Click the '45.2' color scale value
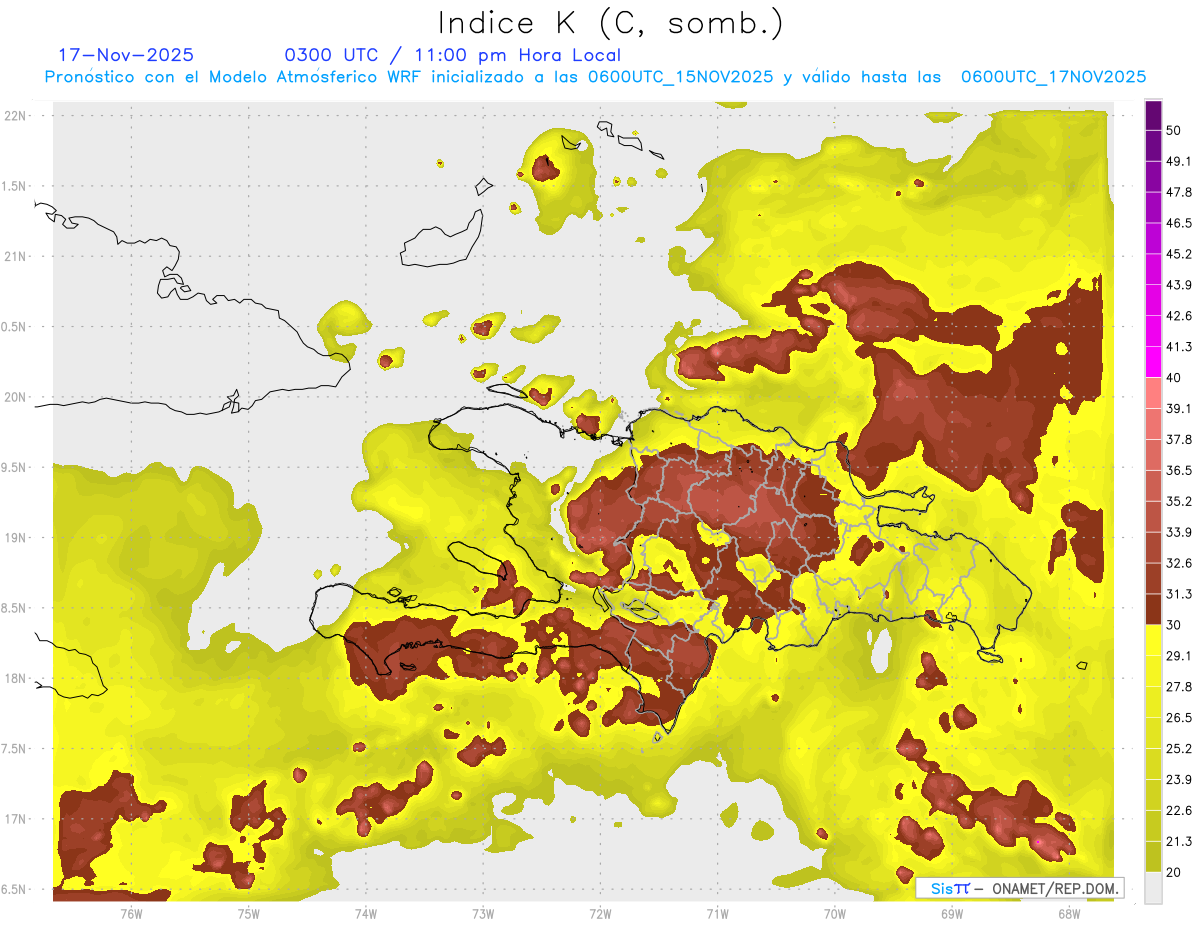 click(x=1179, y=254)
